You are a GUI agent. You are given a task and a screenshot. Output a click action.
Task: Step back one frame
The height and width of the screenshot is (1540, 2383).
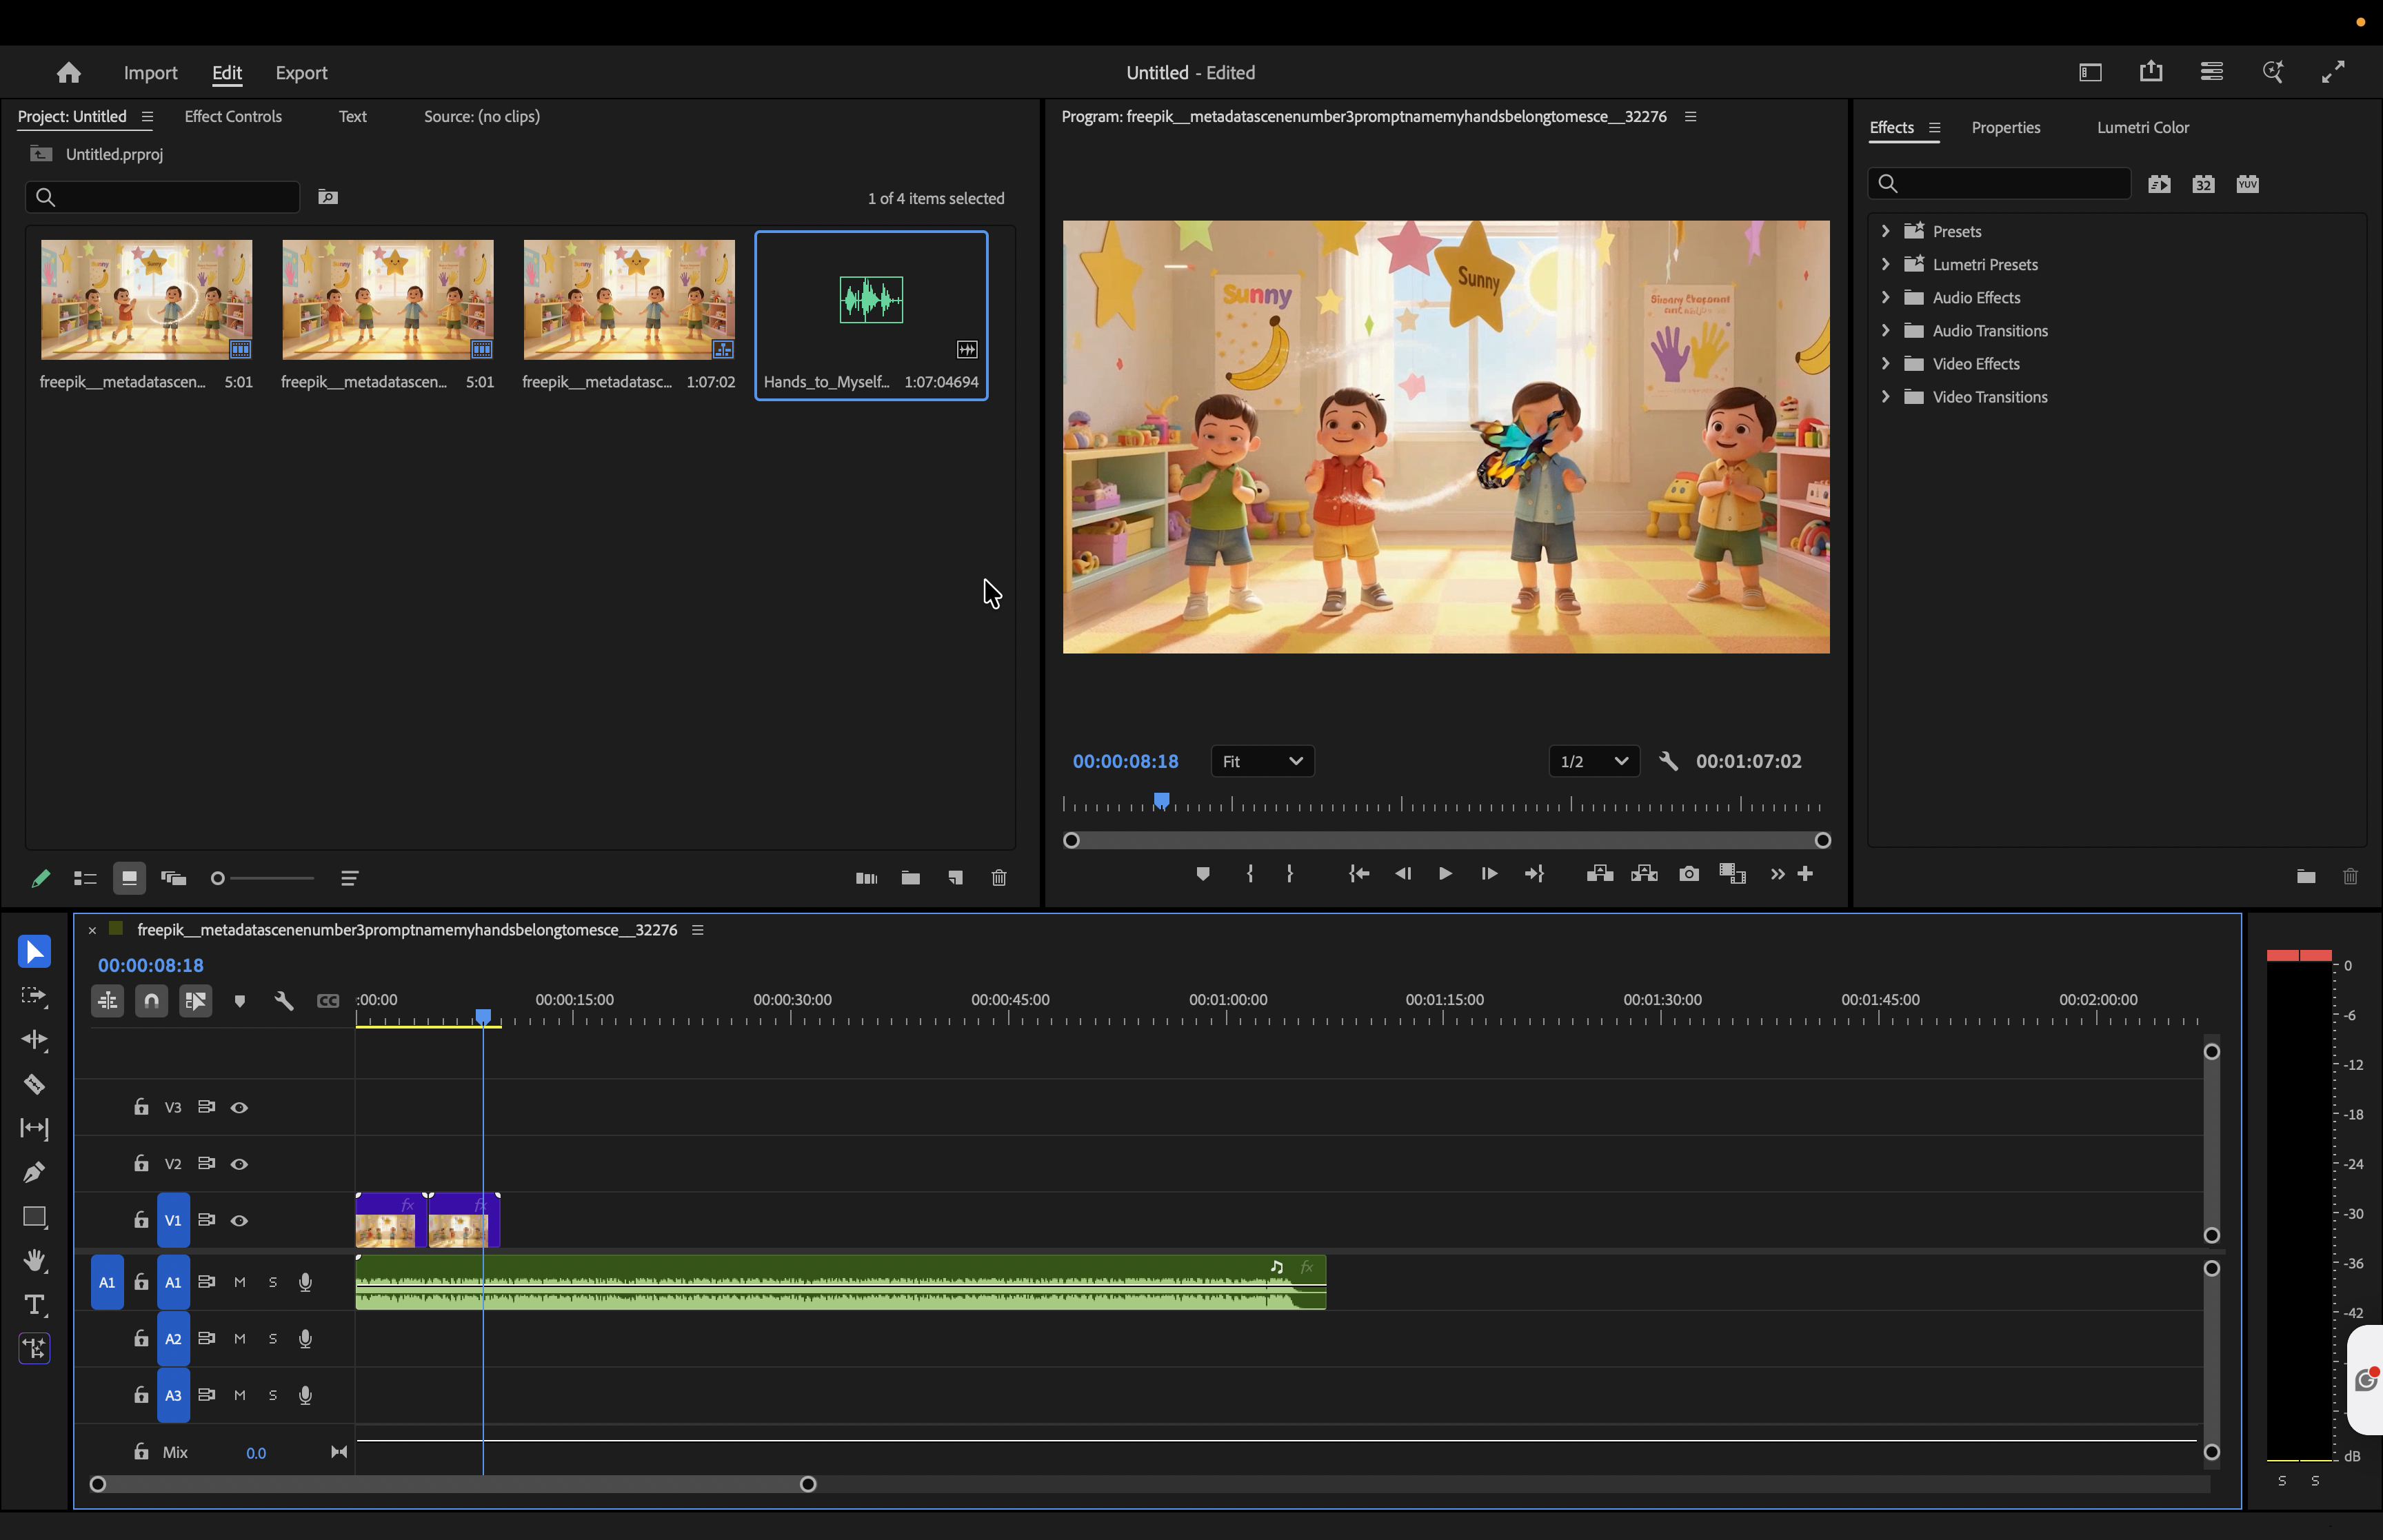pos(1402,874)
